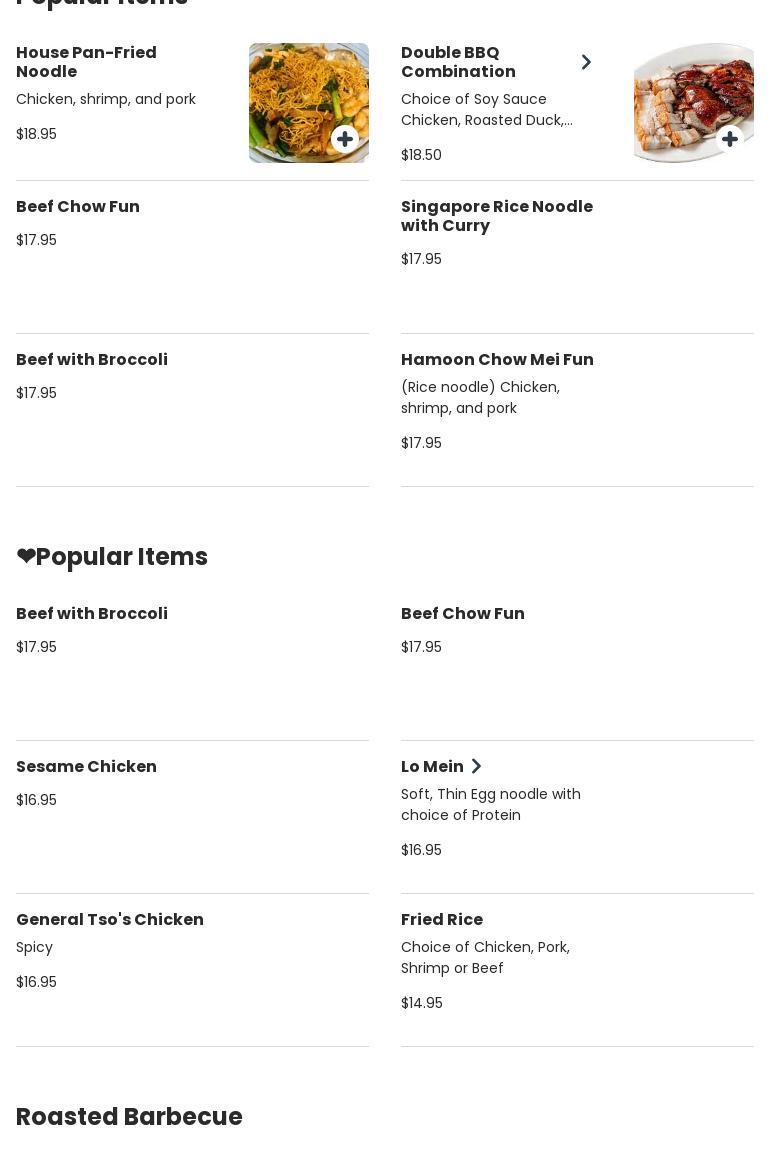
Task: Select General Tso's Chicken
Action: [110, 920]
